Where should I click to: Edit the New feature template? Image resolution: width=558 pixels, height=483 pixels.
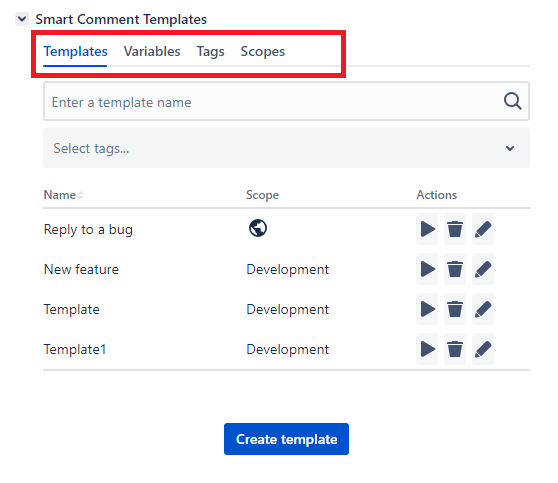(x=483, y=269)
